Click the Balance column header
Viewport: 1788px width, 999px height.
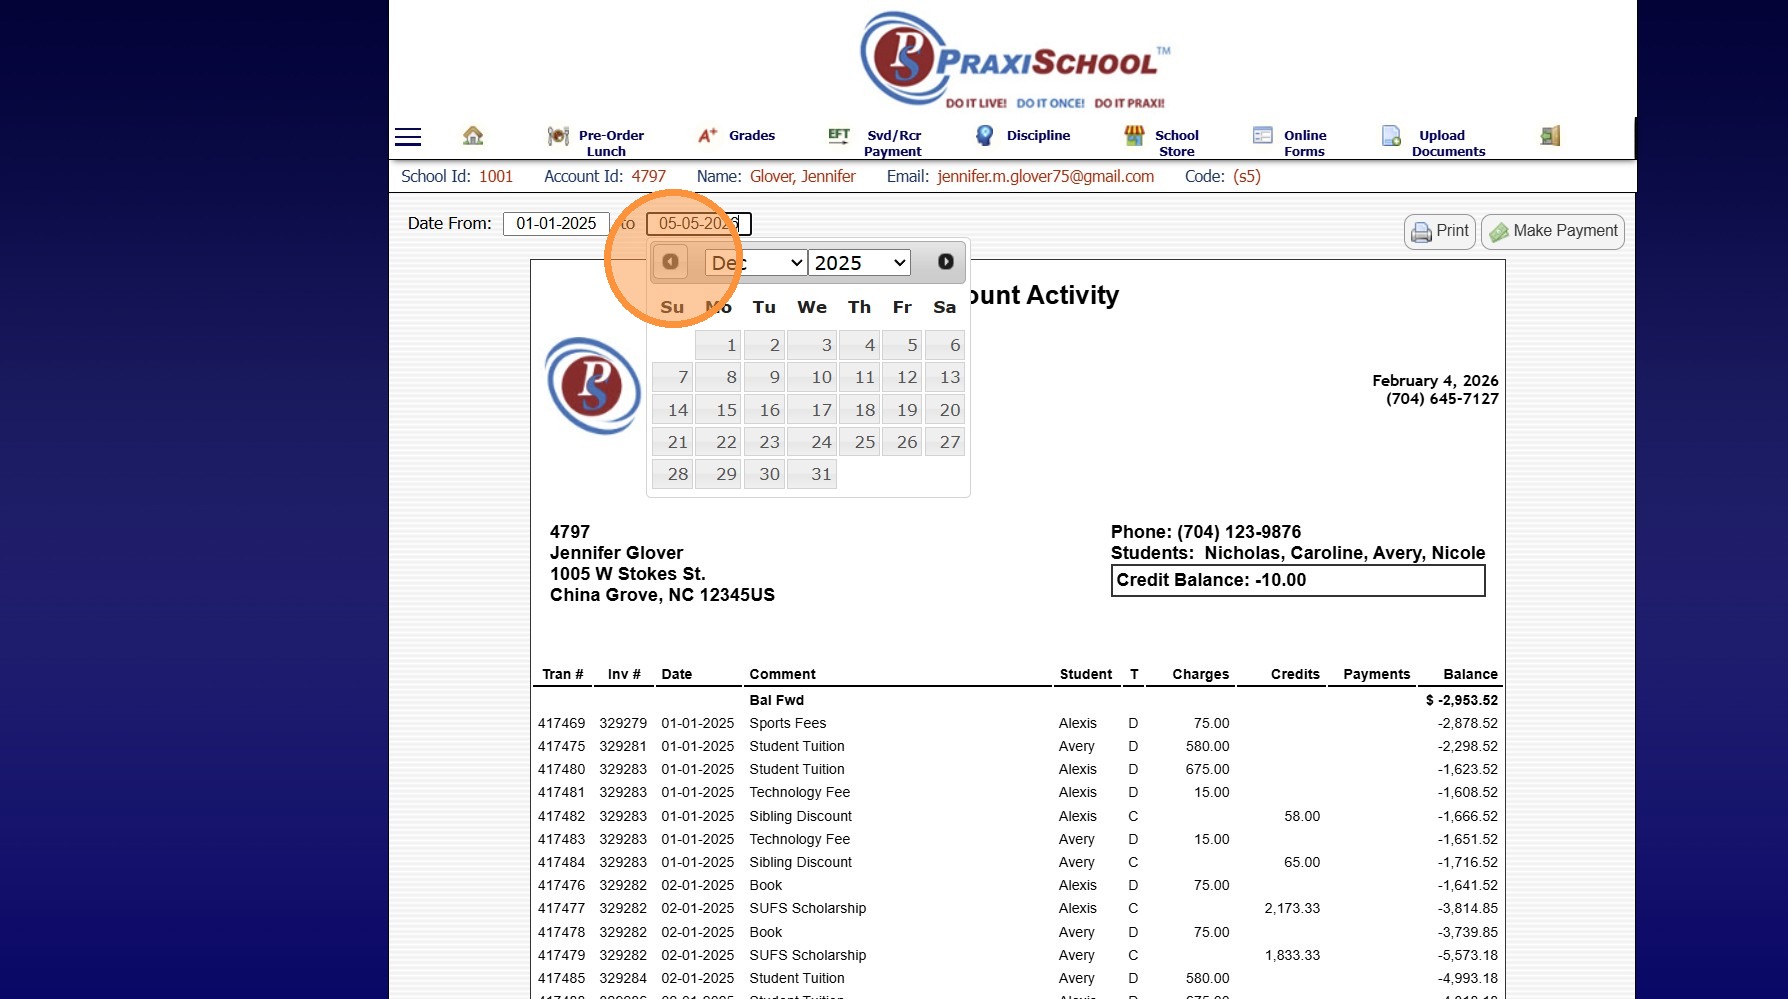tap(1470, 675)
